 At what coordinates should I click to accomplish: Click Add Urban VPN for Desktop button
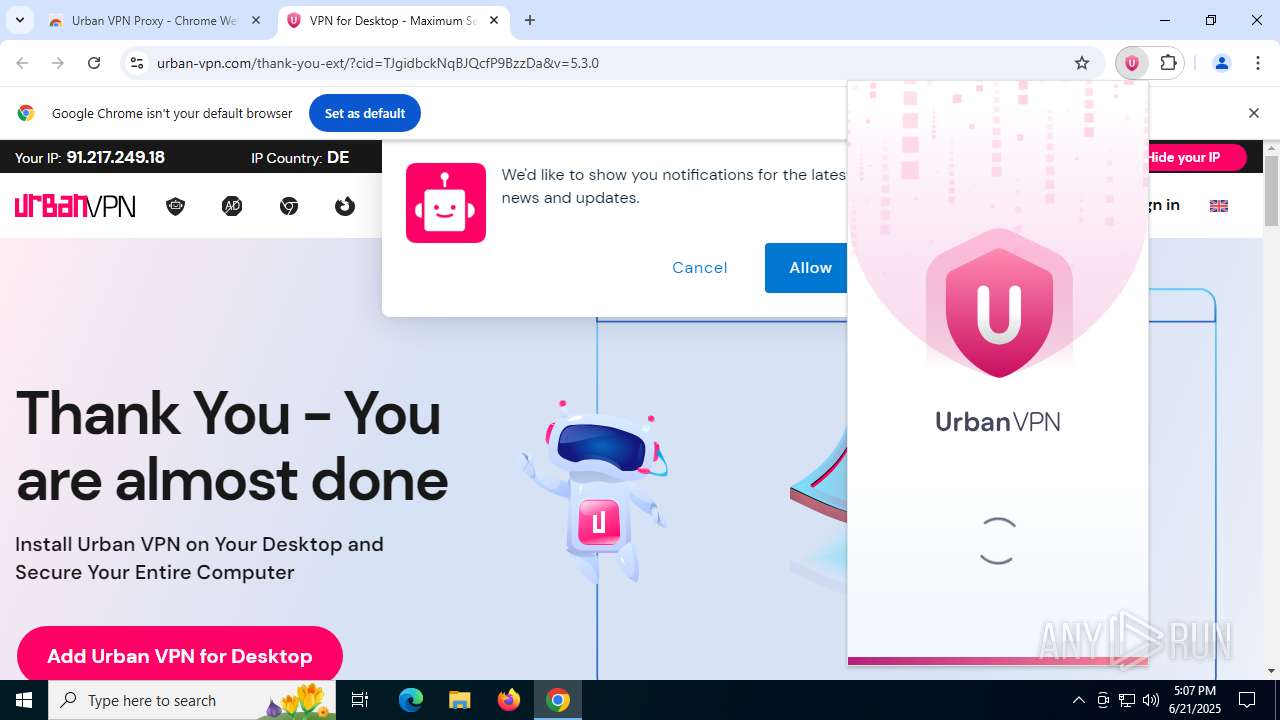click(180, 655)
